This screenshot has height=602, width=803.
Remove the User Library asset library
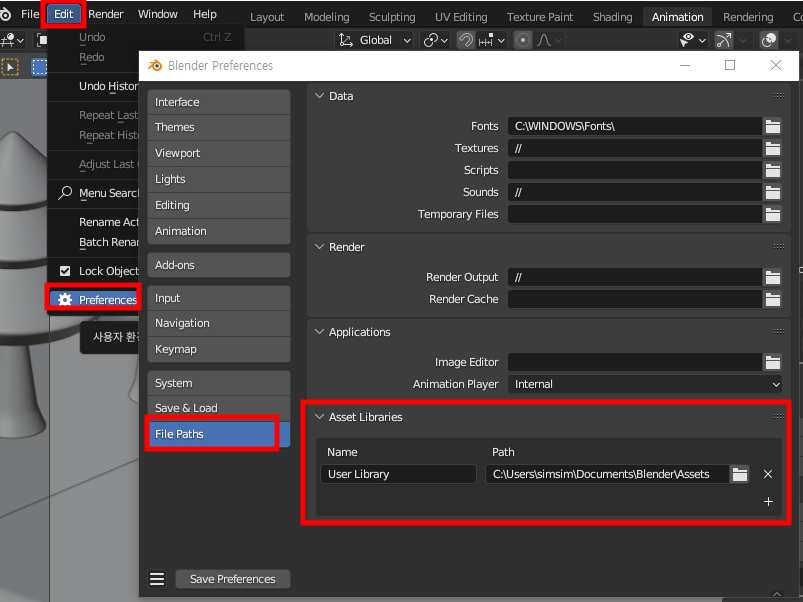point(768,474)
